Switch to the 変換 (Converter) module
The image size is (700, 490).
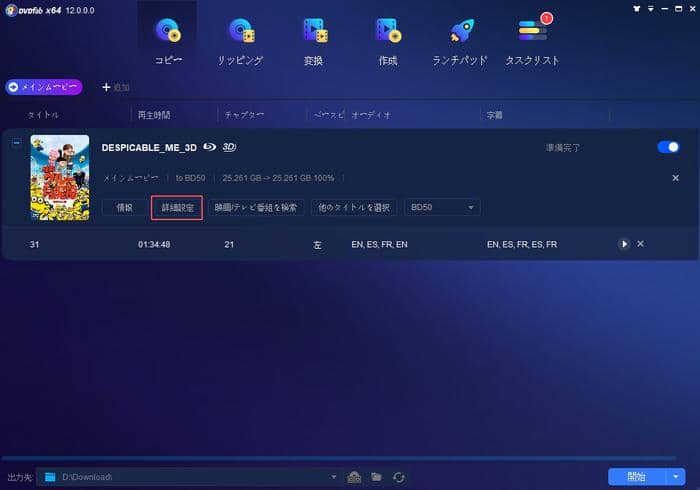313,40
